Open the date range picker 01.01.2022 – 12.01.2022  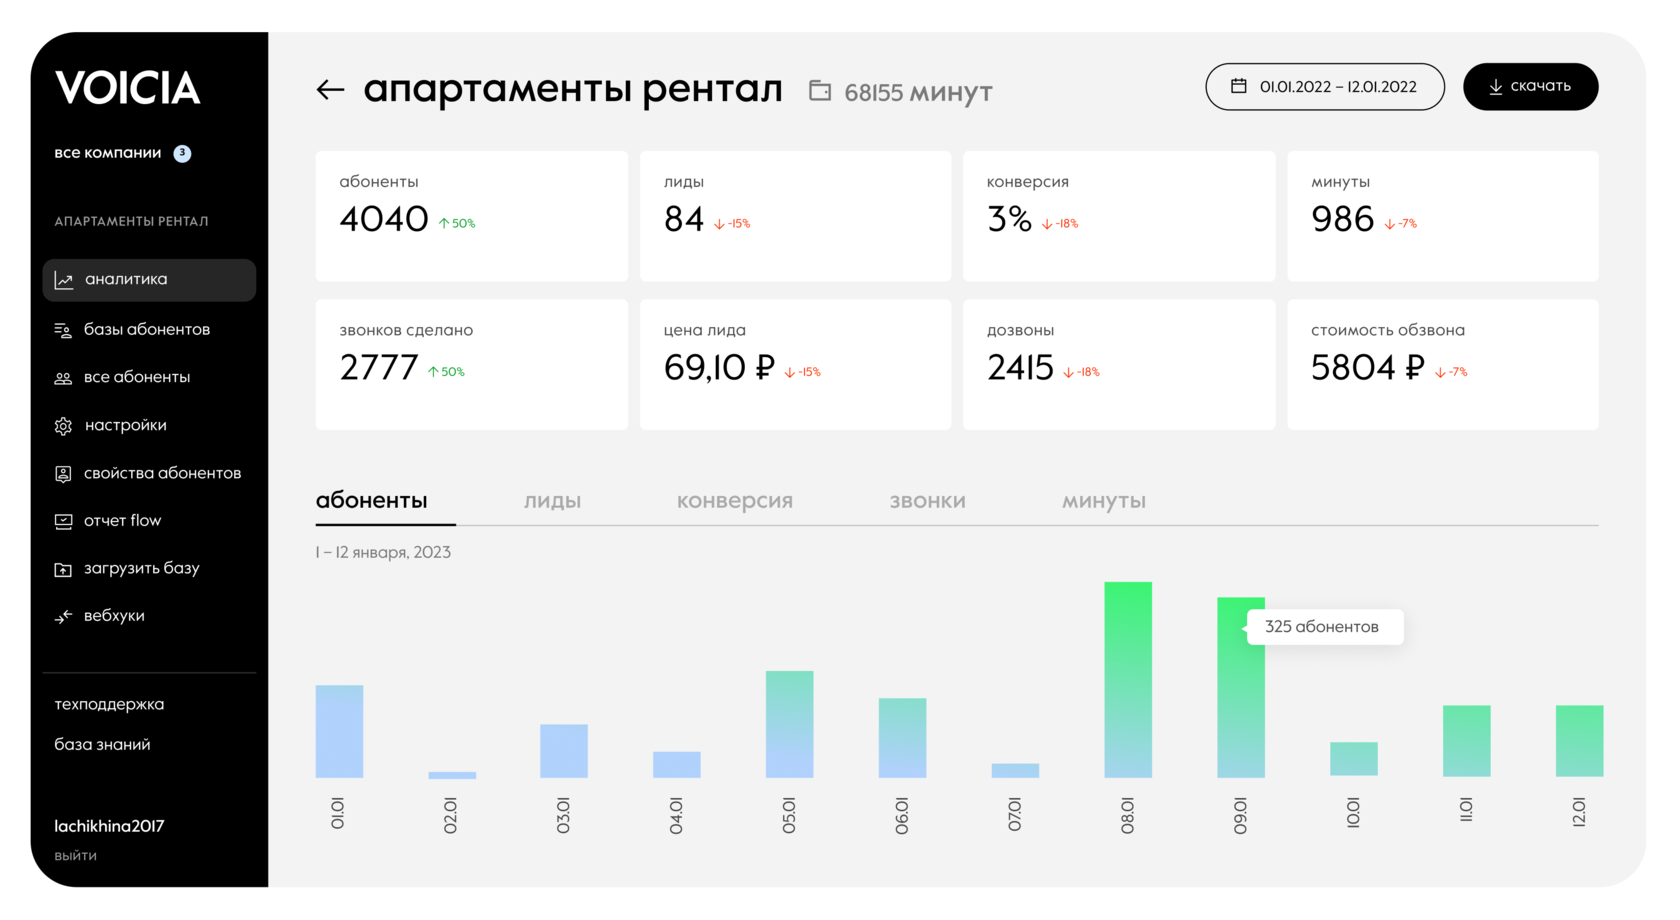[x=1325, y=87]
